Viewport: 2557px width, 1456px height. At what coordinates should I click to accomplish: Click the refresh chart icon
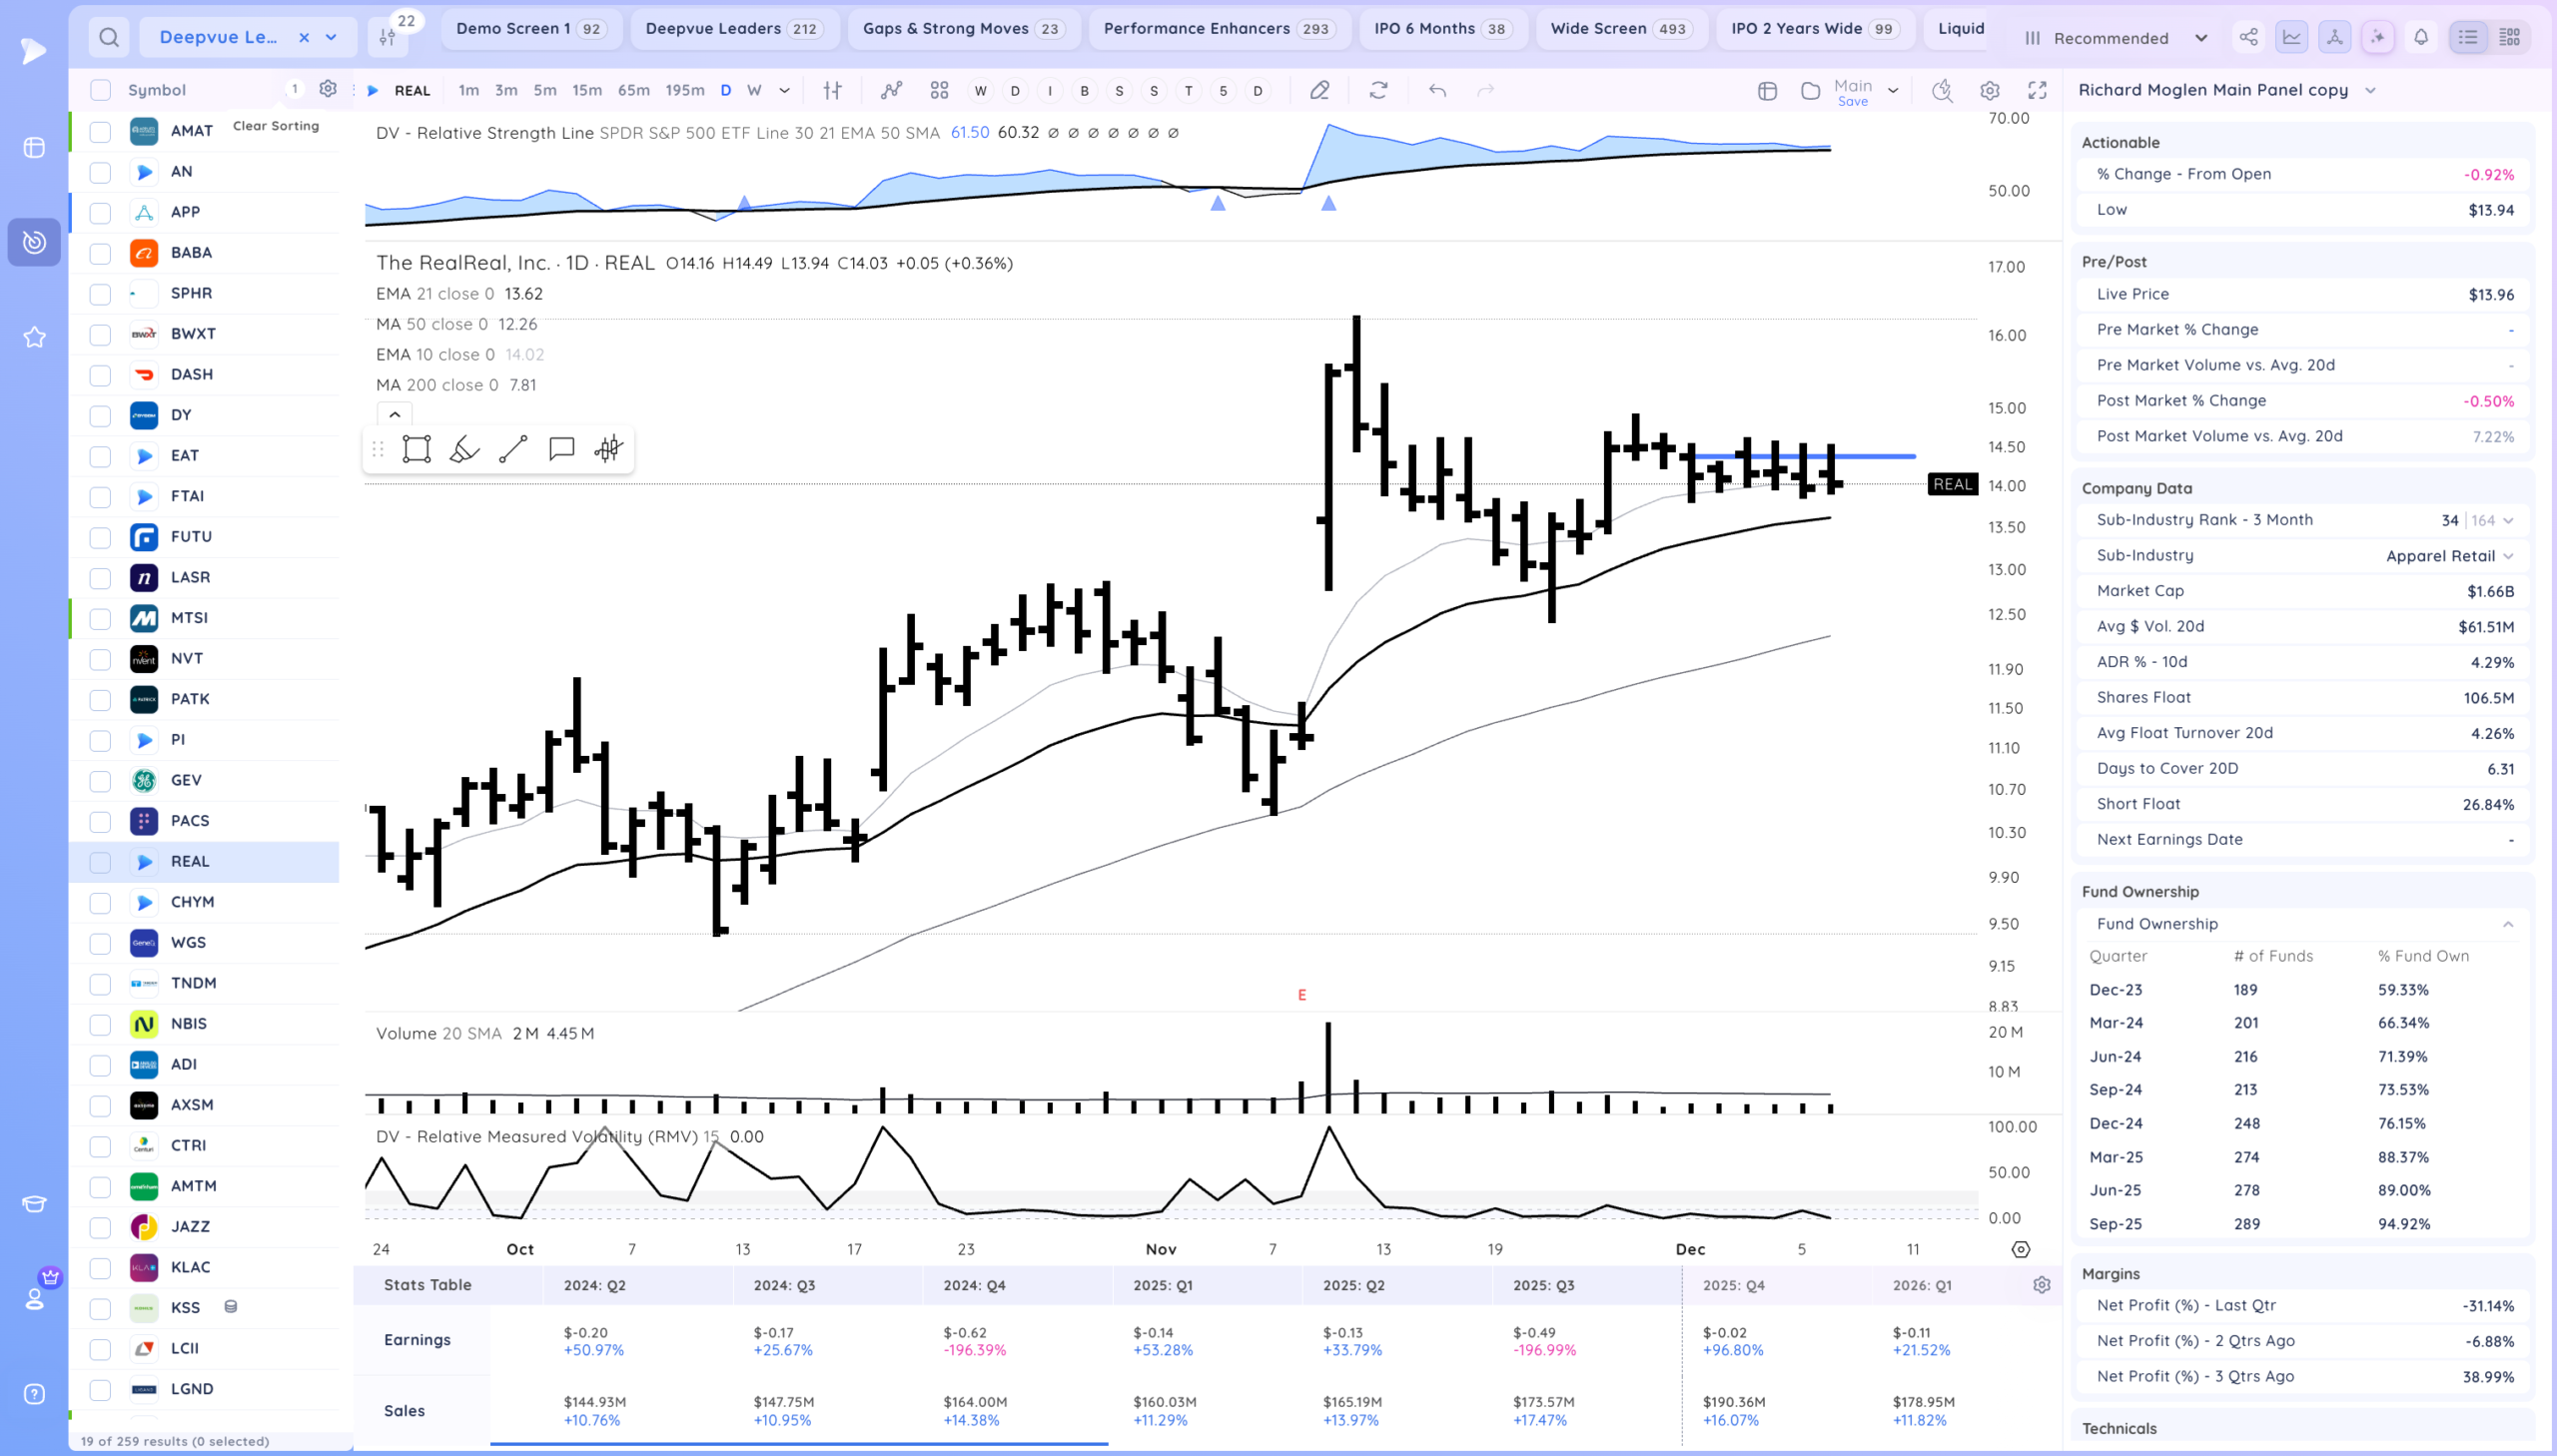pyautogui.click(x=1379, y=90)
